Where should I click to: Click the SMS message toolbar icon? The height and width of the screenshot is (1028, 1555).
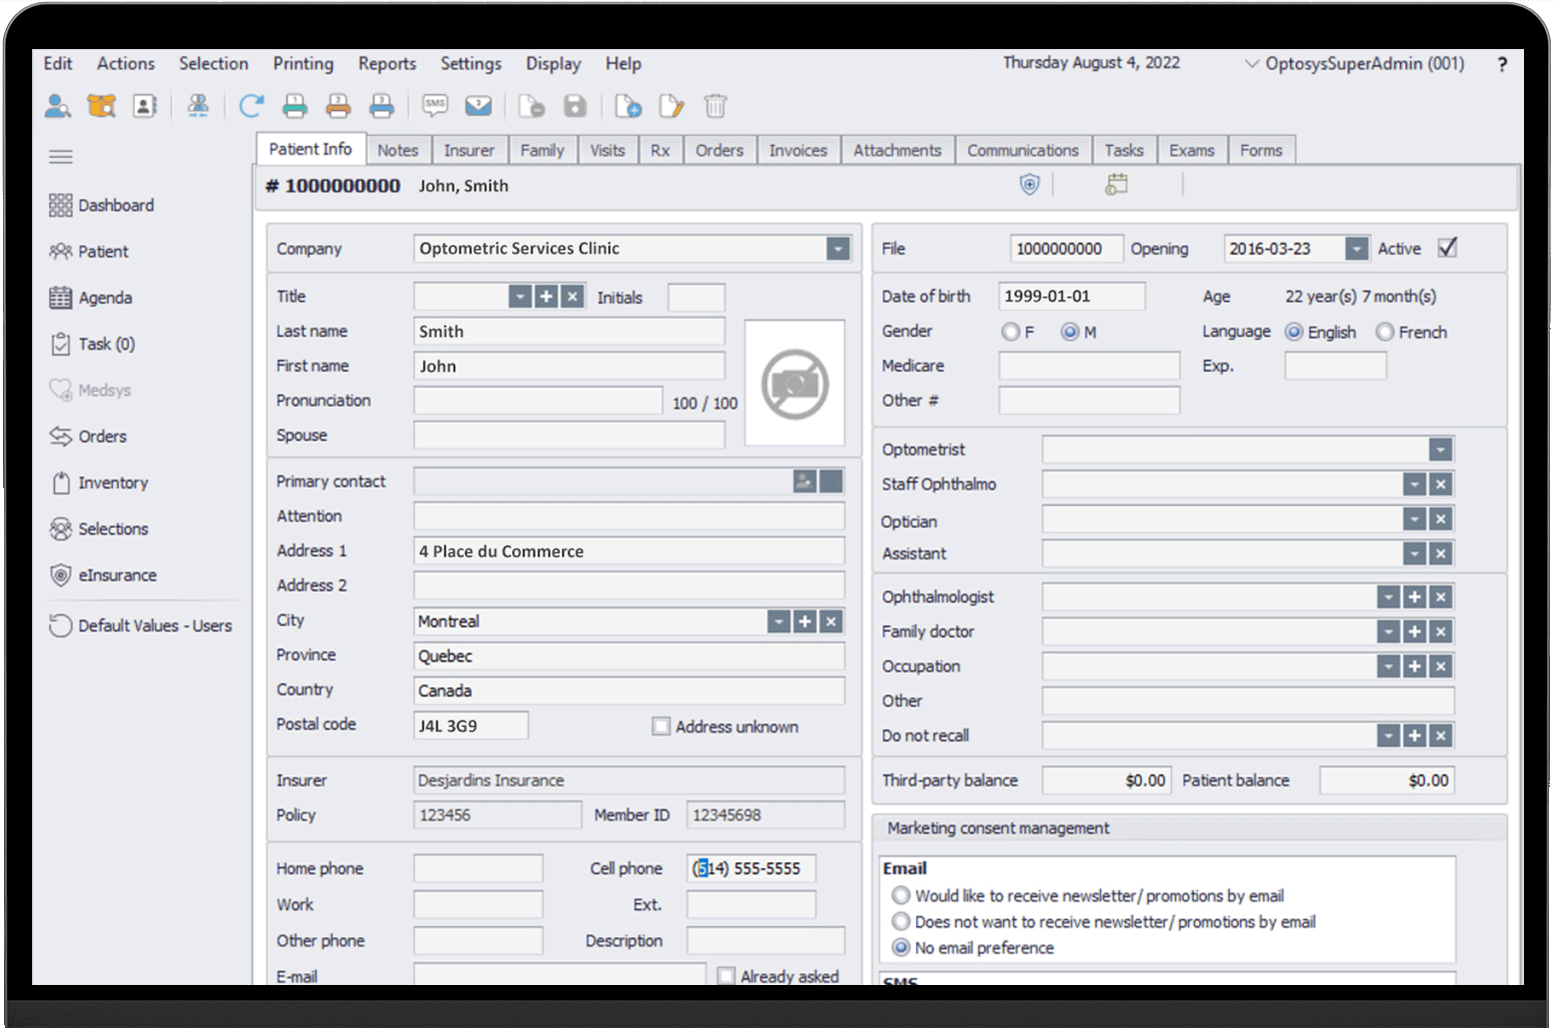(435, 106)
